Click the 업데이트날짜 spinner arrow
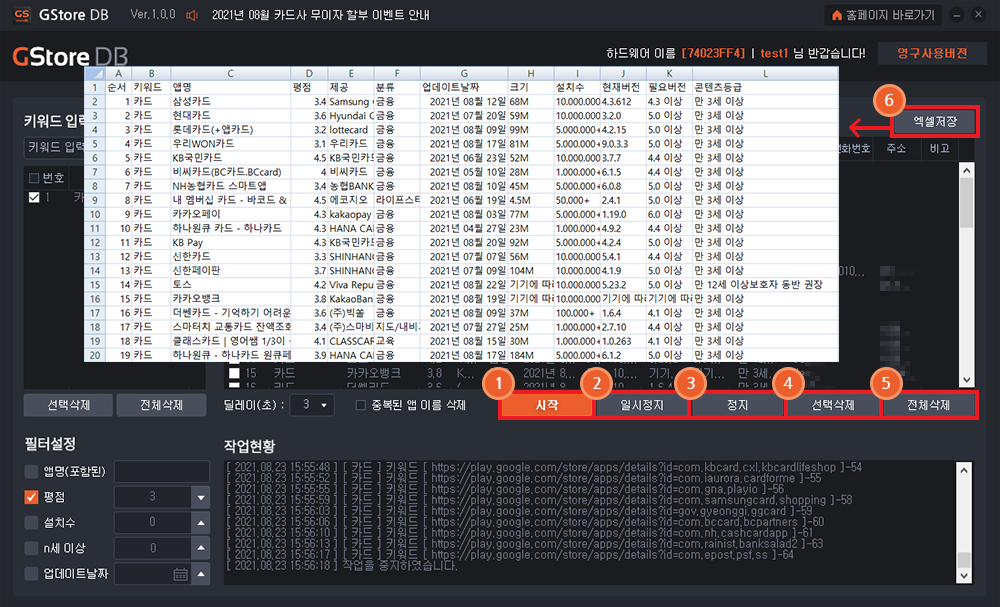This screenshot has width=1000, height=607. point(201,573)
